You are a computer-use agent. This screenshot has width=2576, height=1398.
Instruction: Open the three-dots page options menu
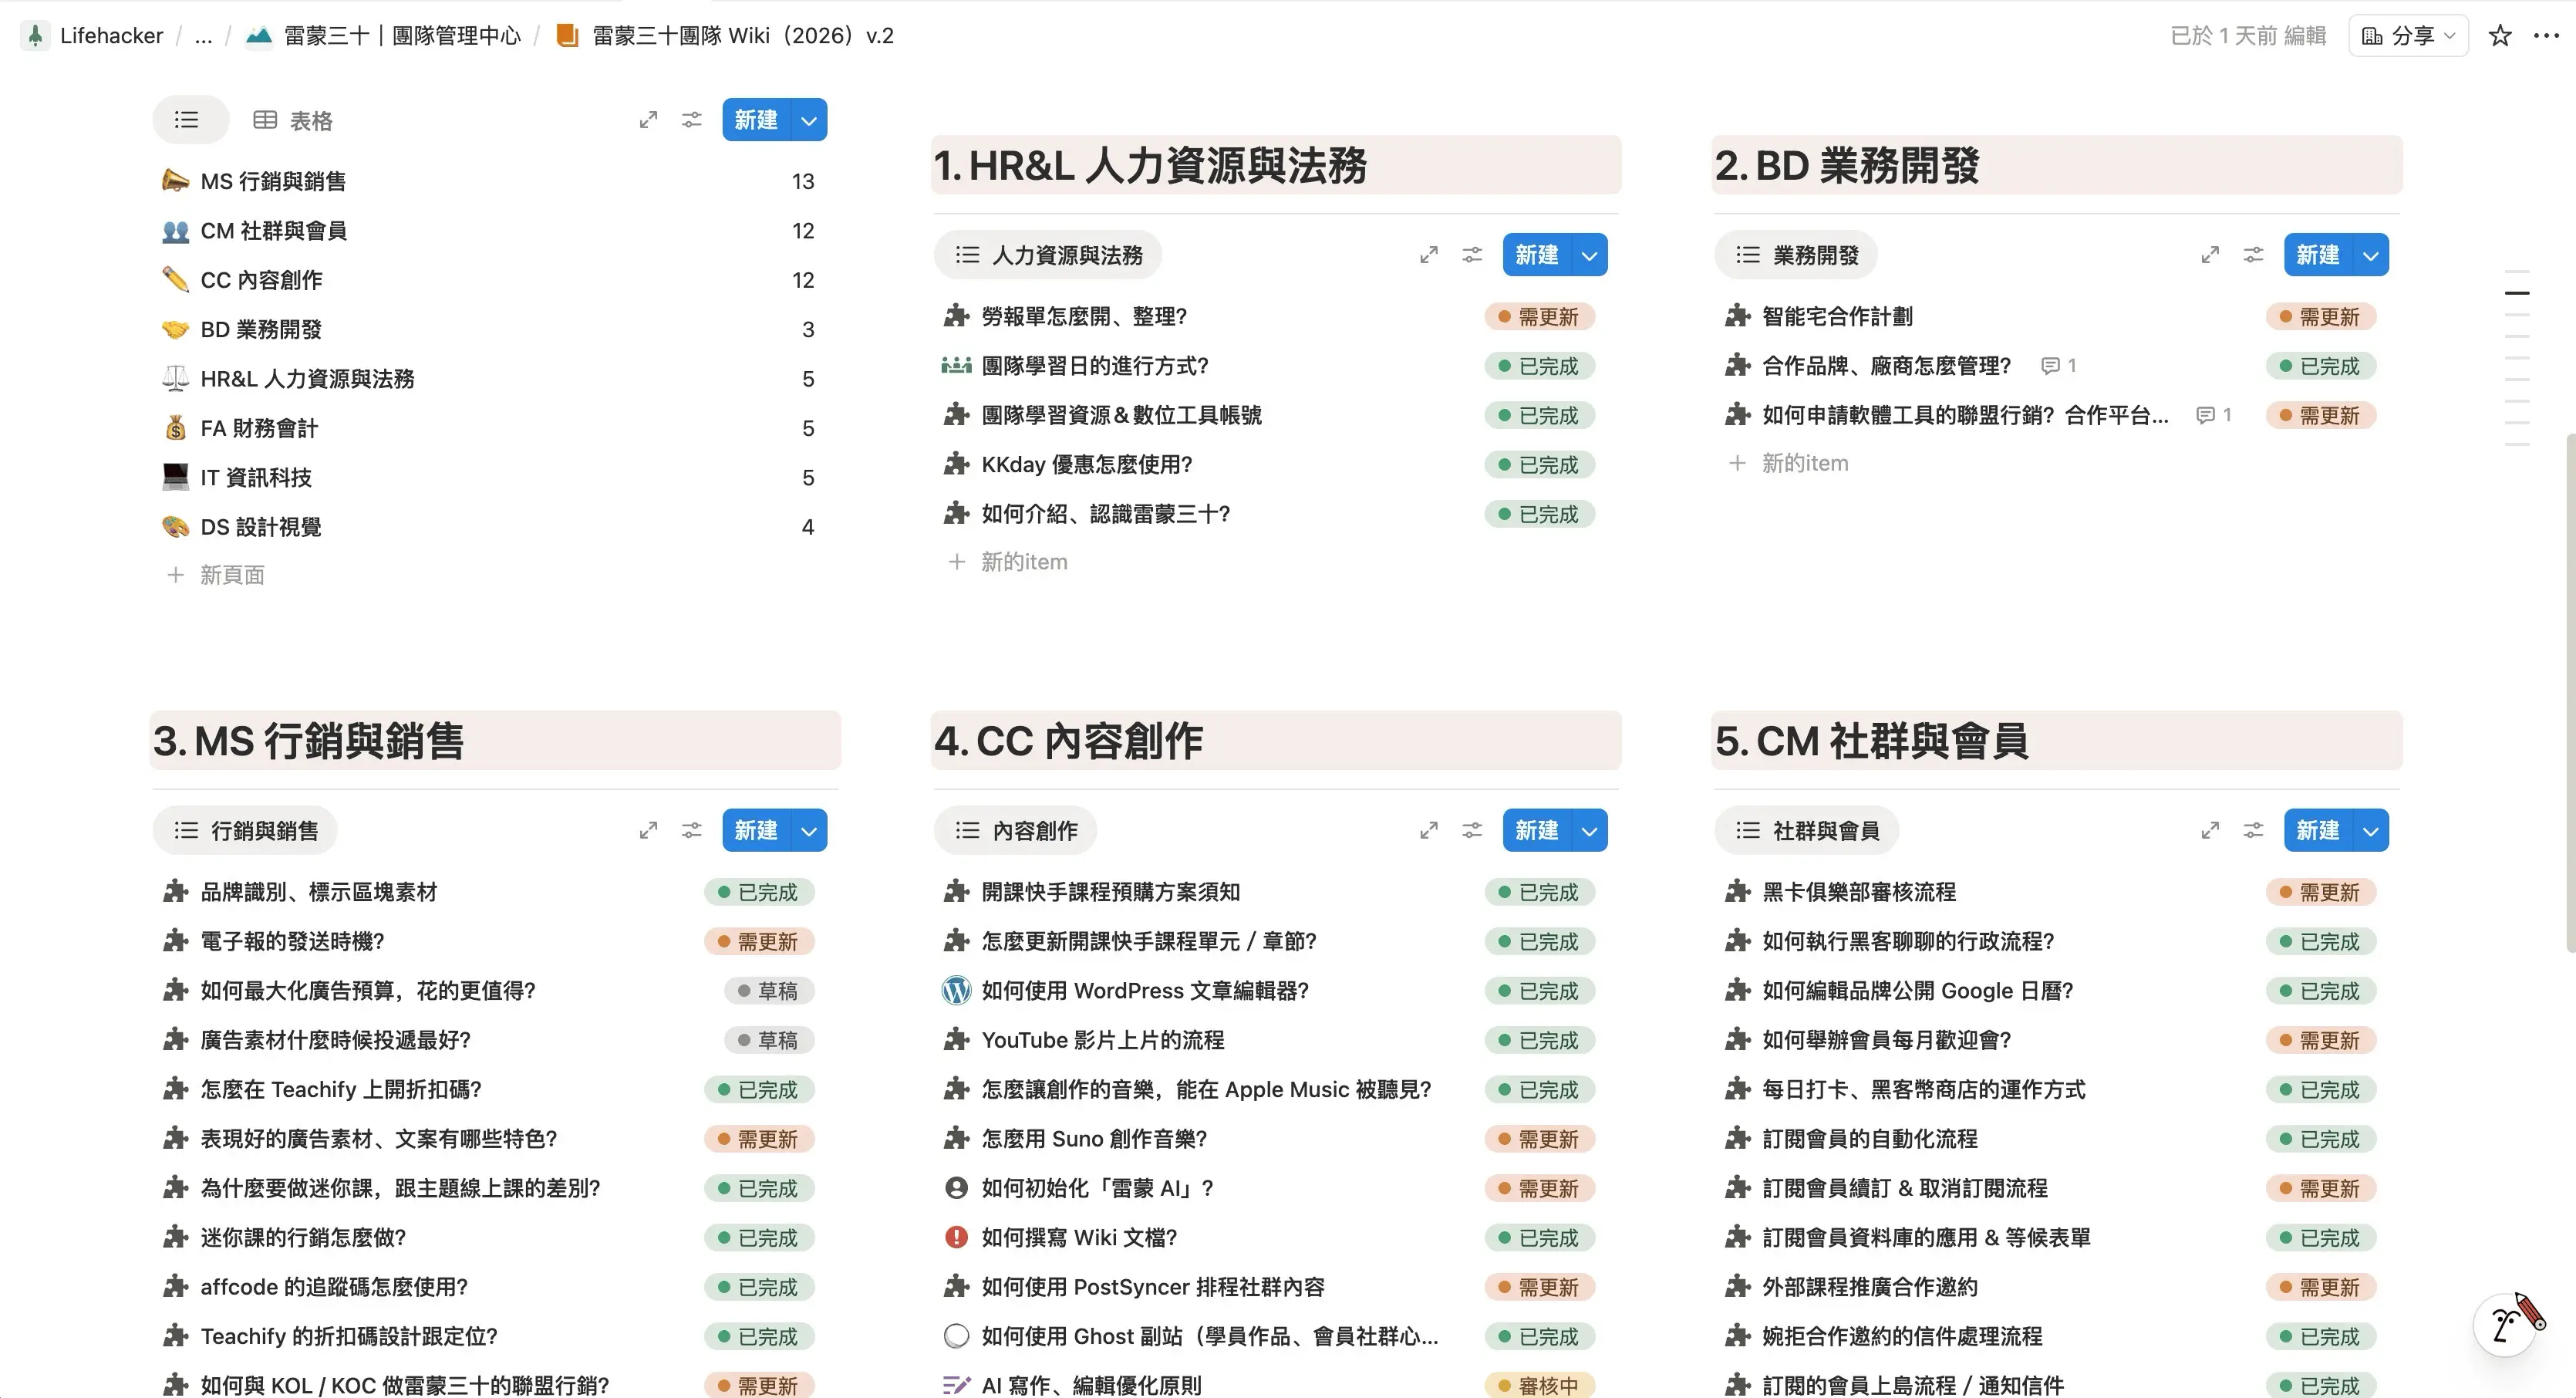2546,36
